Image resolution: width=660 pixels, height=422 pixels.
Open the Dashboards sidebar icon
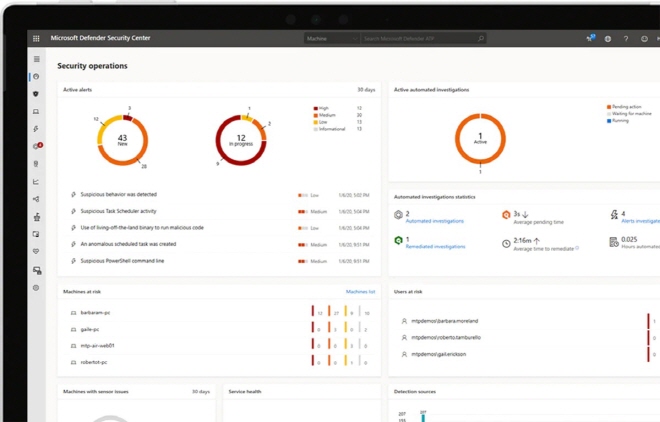click(36, 77)
